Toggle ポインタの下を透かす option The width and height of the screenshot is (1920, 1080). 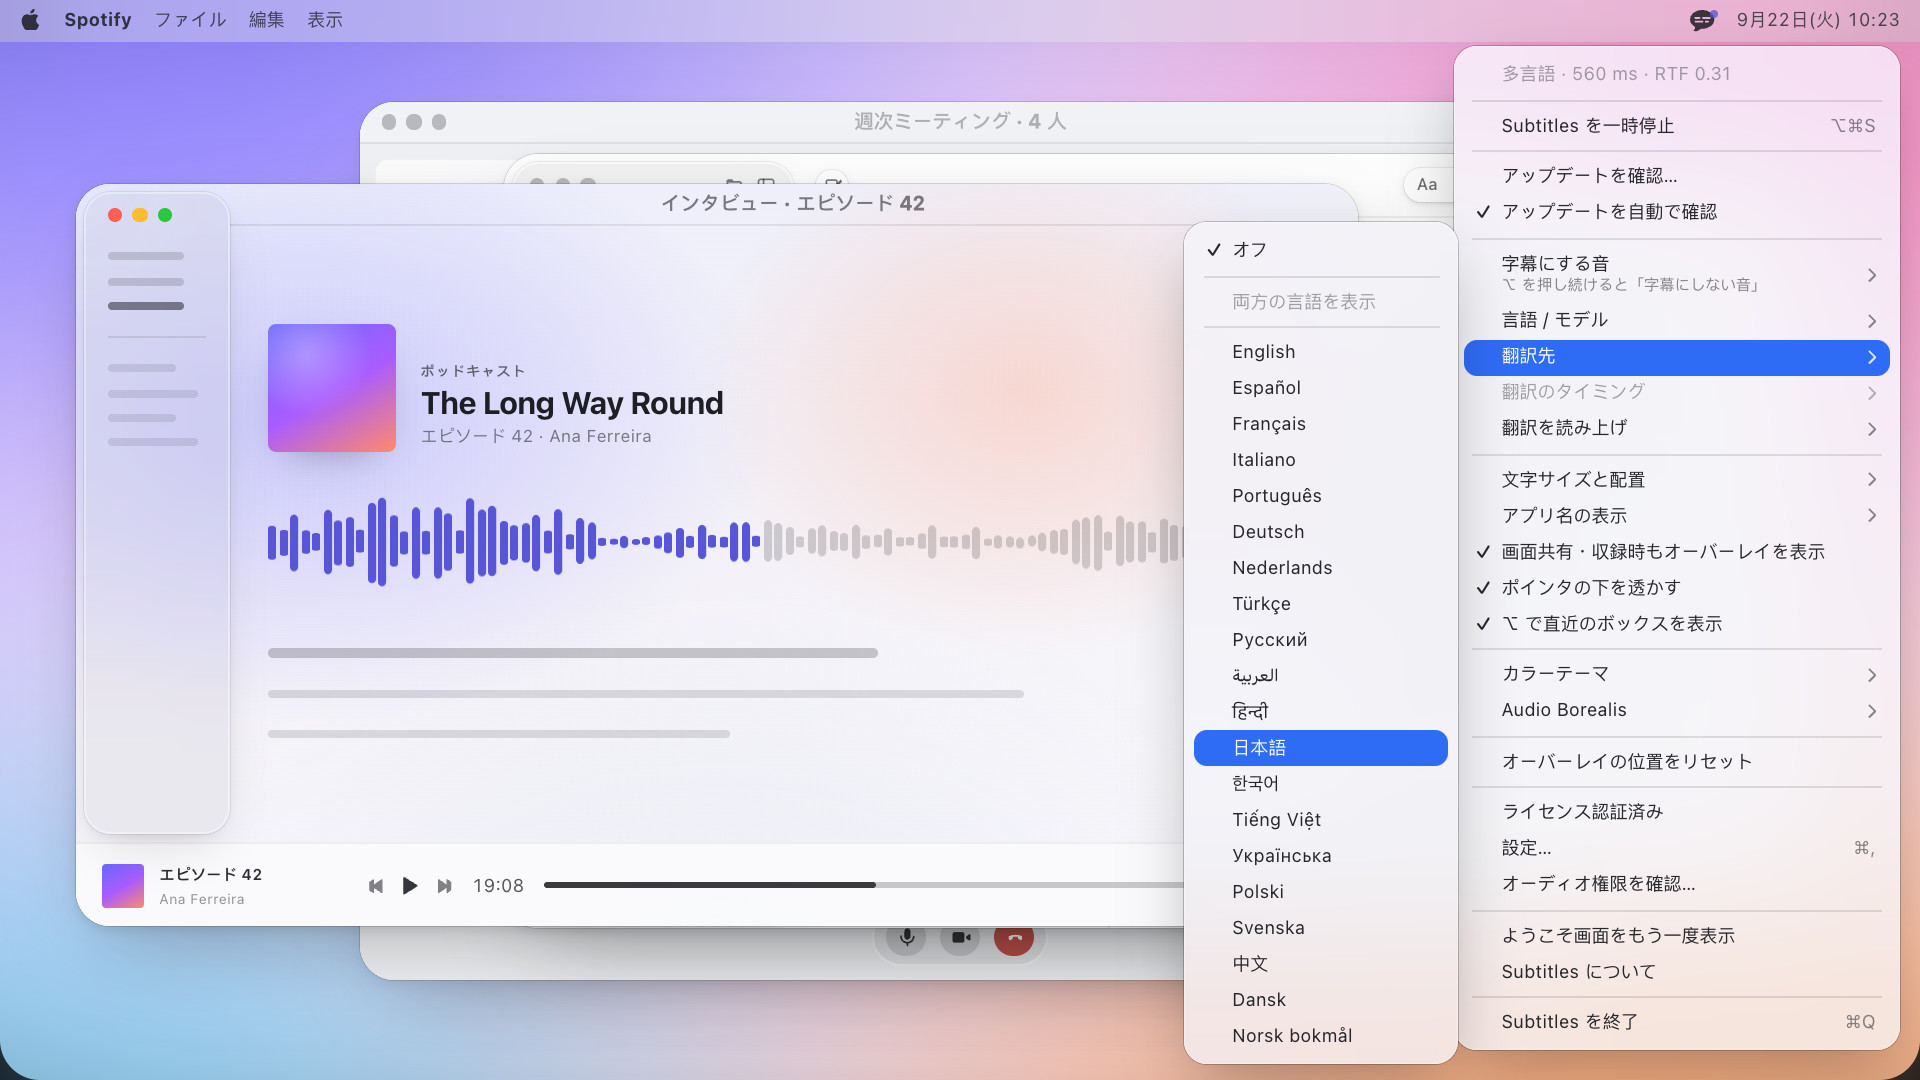click(x=1677, y=588)
